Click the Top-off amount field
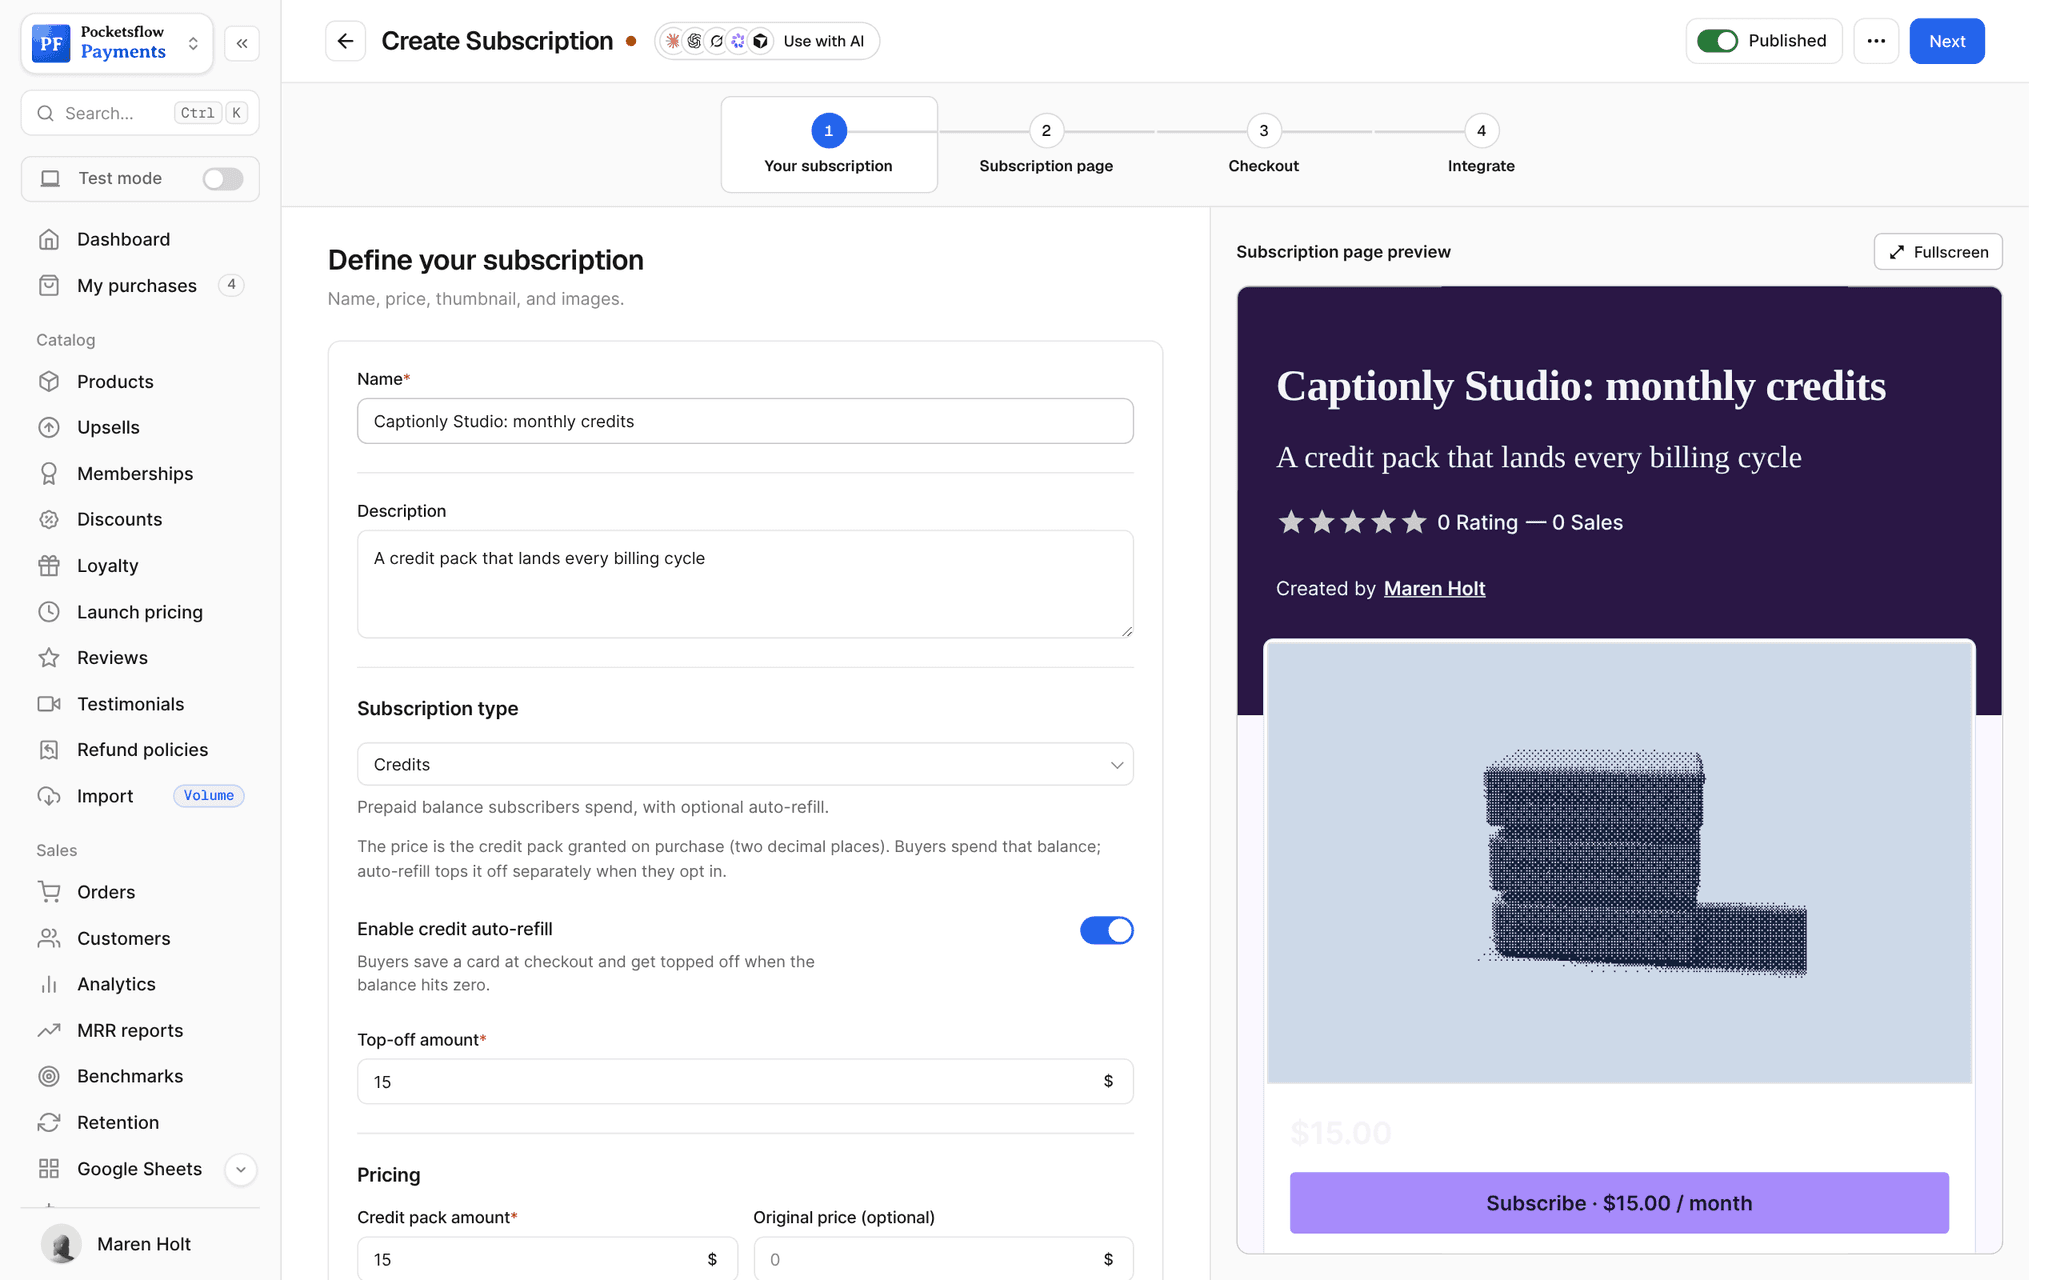The image size is (2048, 1280). [x=745, y=1081]
